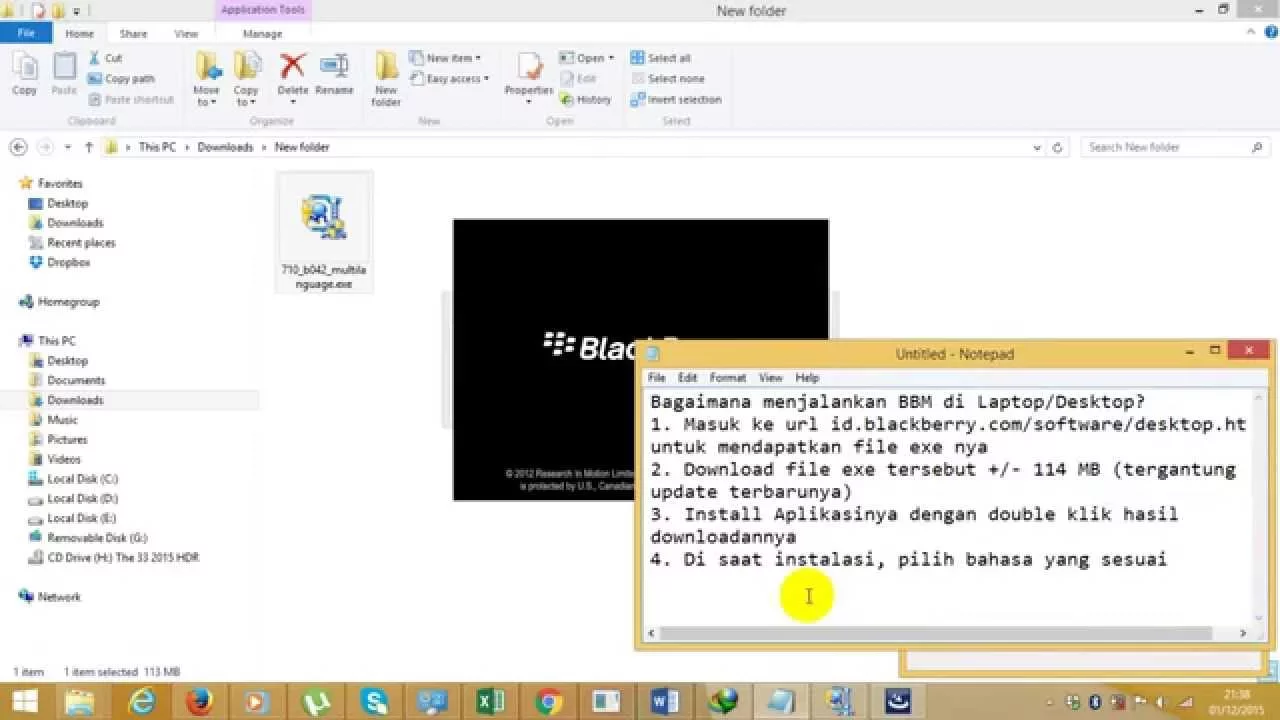The height and width of the screenshot is (720, 1280).
Task: Open File Explorer taskbar icon
Action: [x=81, y=702]
